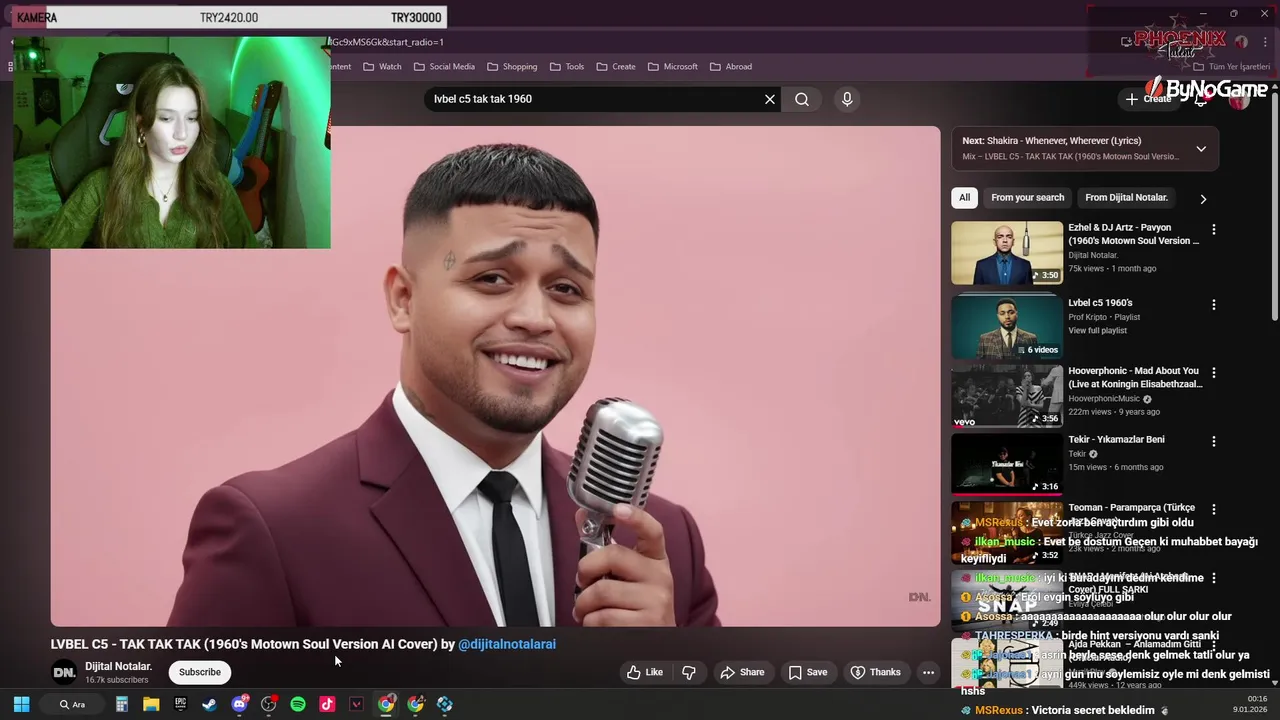Open the Ara taskbar search box
This screenshot has height=720, width=1280.
[72, 704]
